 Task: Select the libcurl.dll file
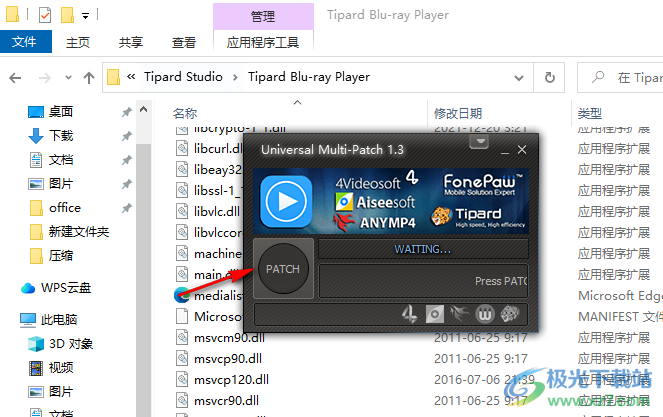pyautogui.click(x=218, y=148)
